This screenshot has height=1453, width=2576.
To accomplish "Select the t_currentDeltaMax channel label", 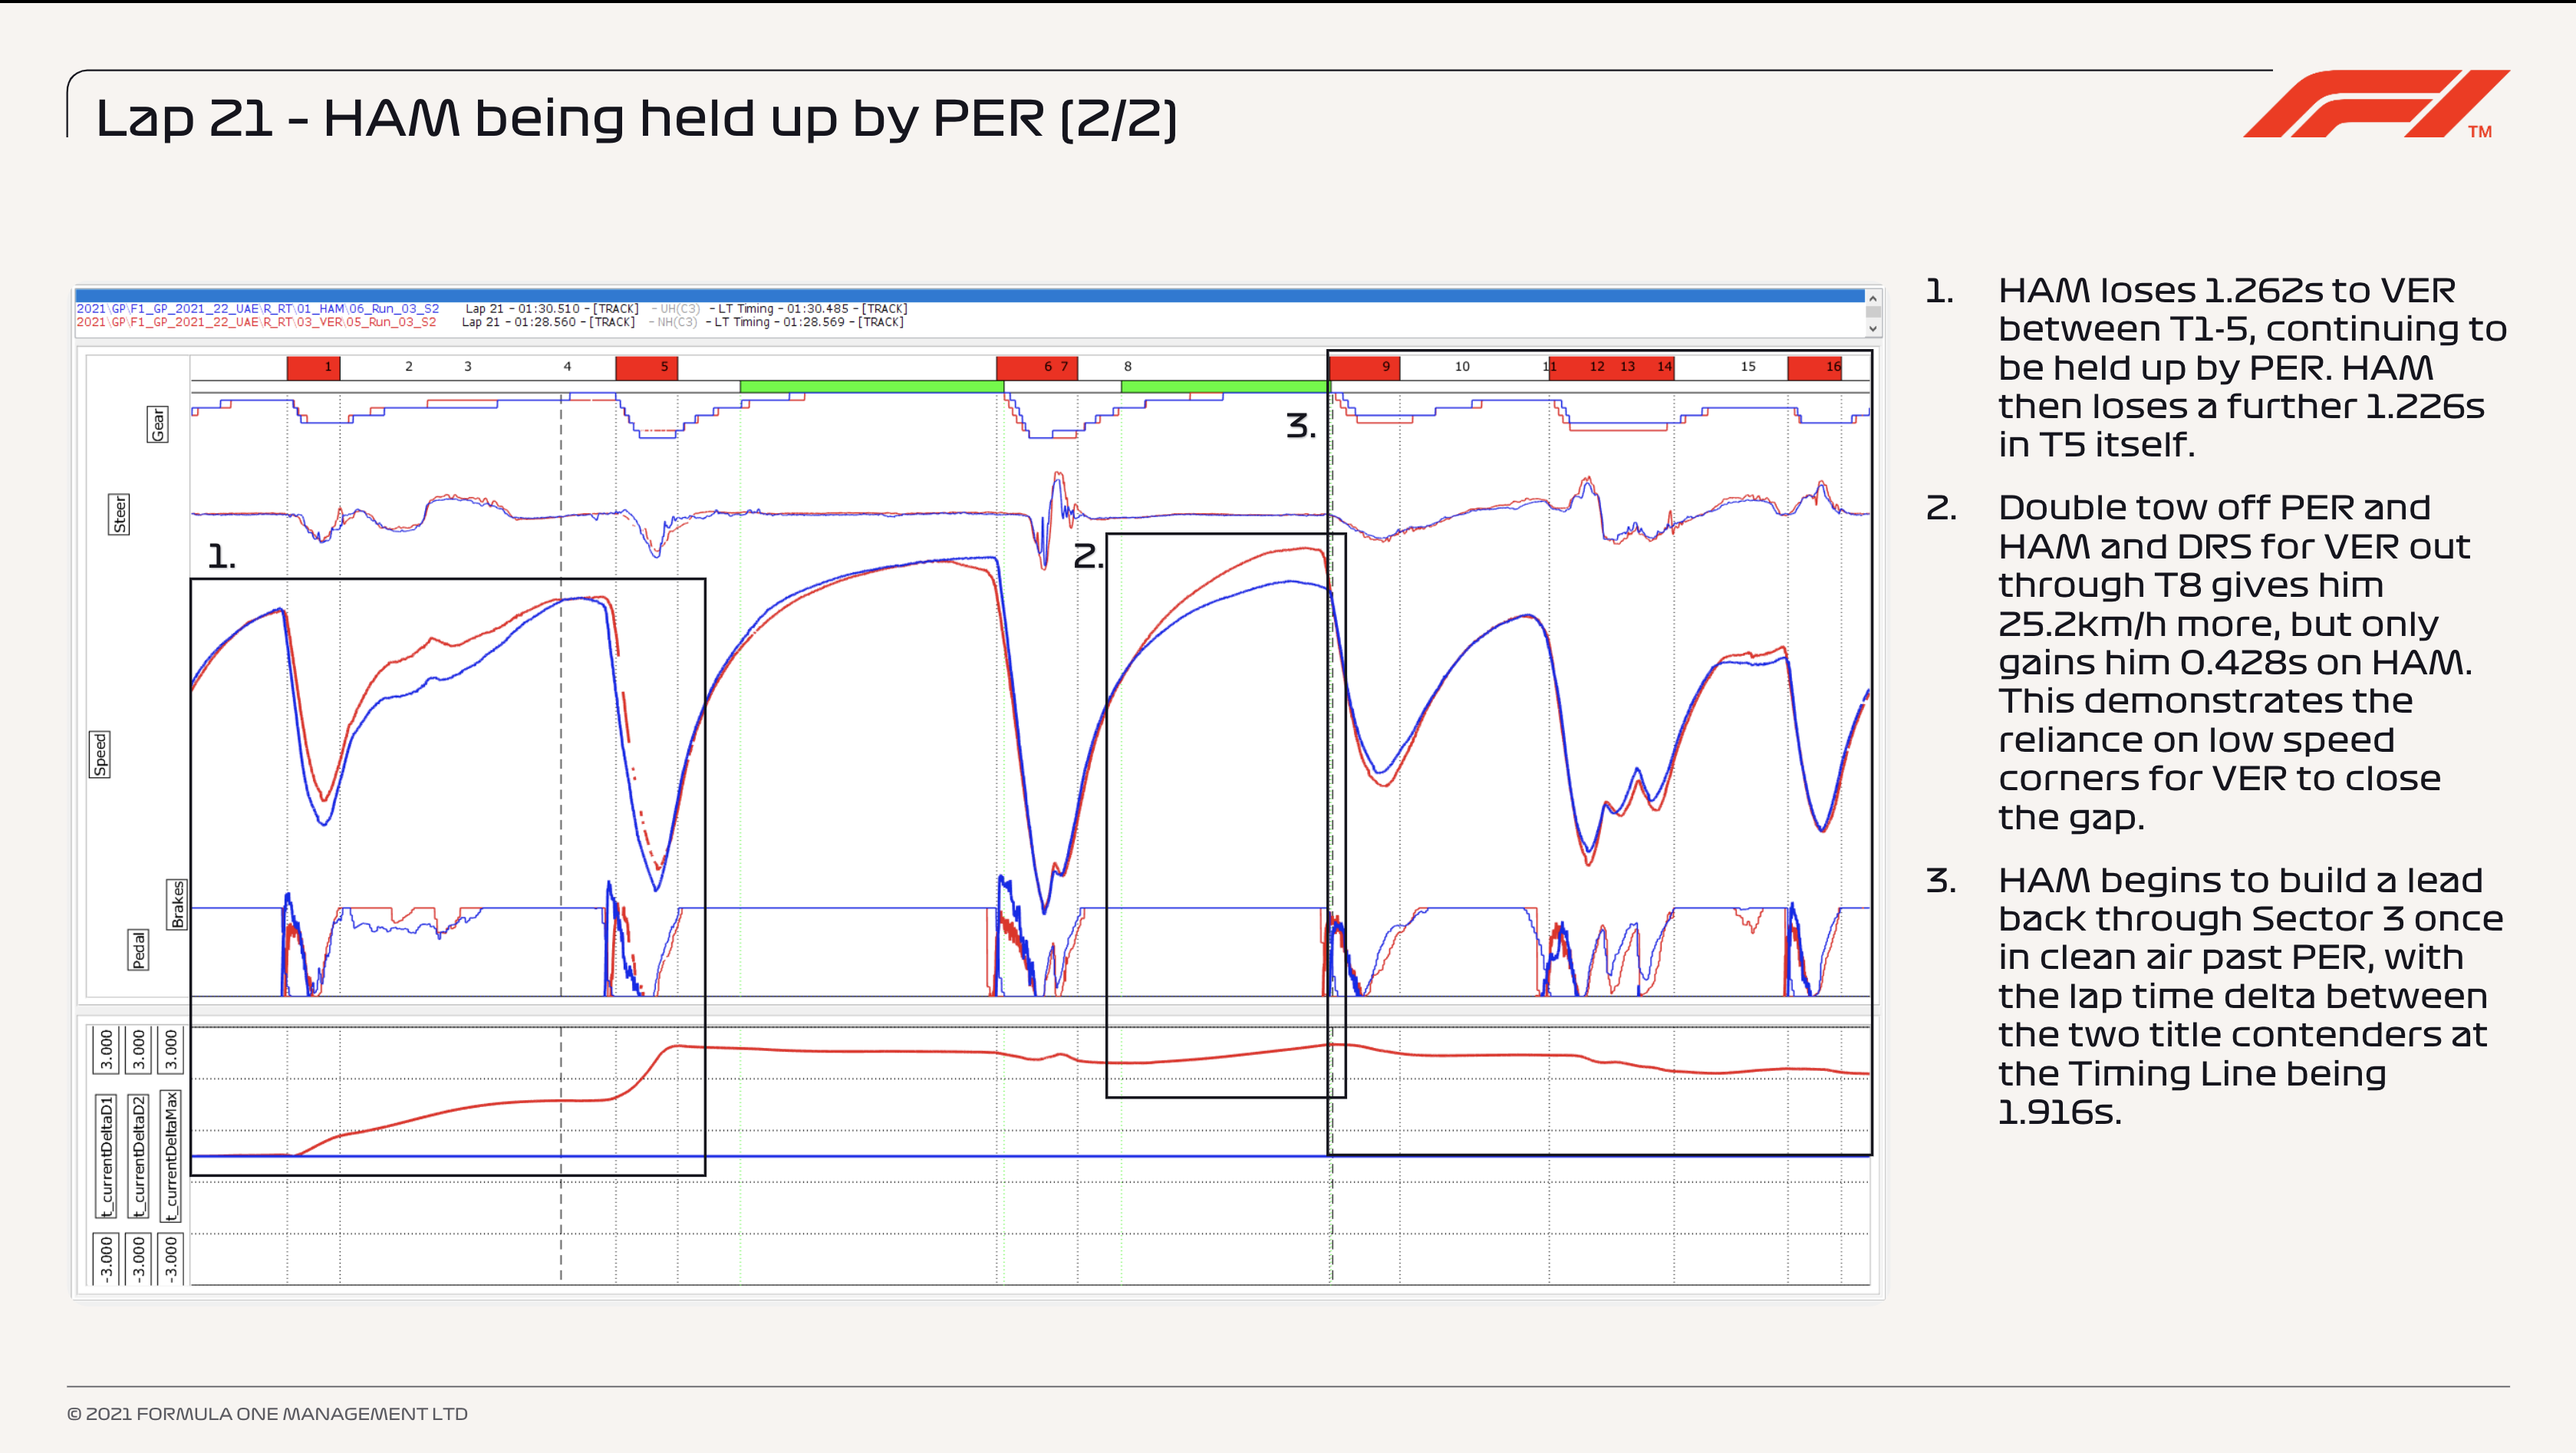I will pyautogui.click(x=171, y=1156).
